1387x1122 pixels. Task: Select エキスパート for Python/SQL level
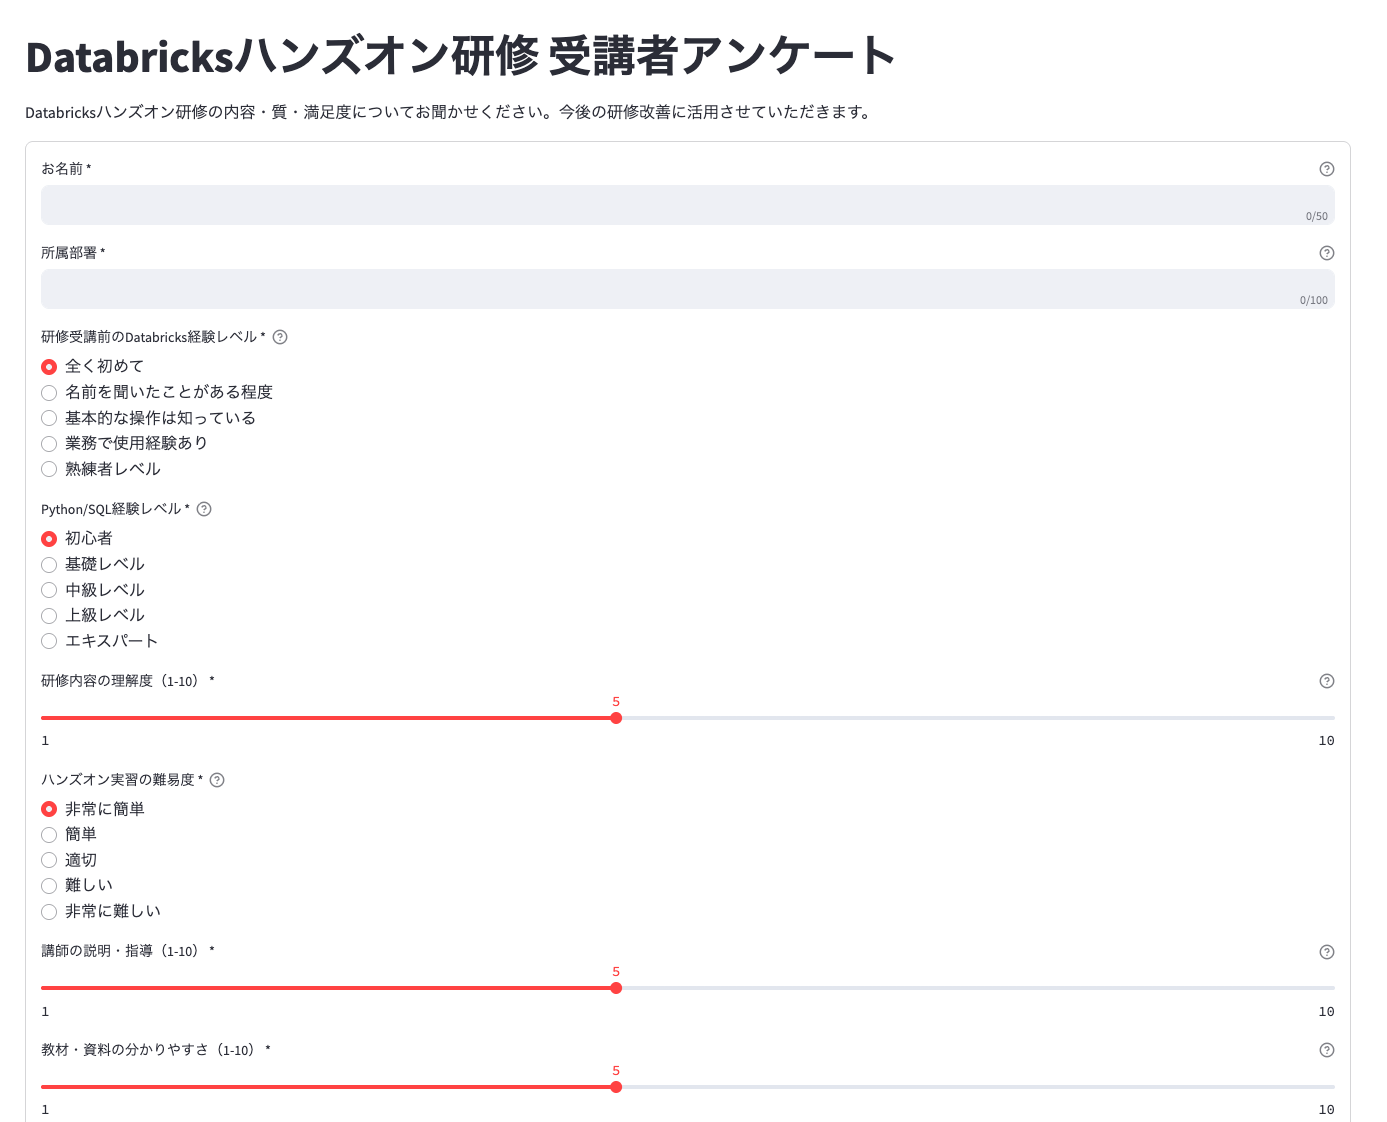coord(49,641)
